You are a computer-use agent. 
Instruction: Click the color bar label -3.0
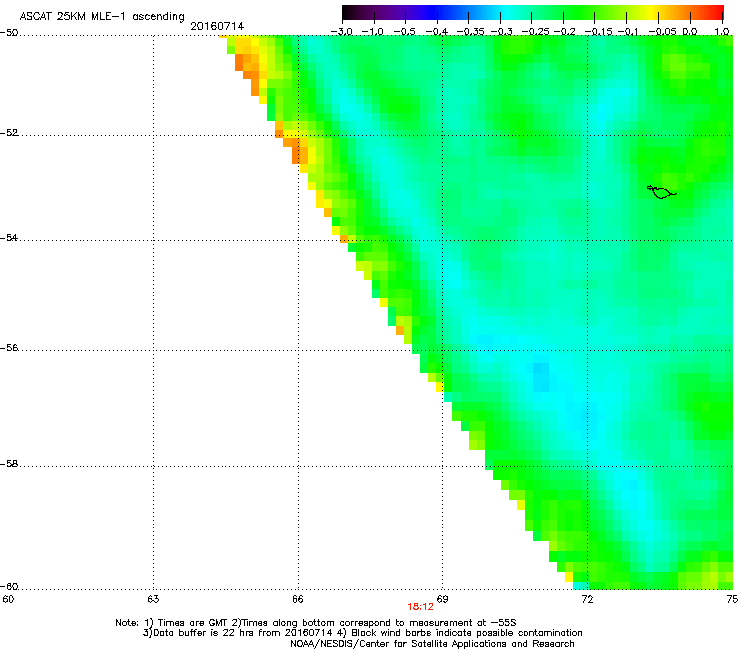341,32
